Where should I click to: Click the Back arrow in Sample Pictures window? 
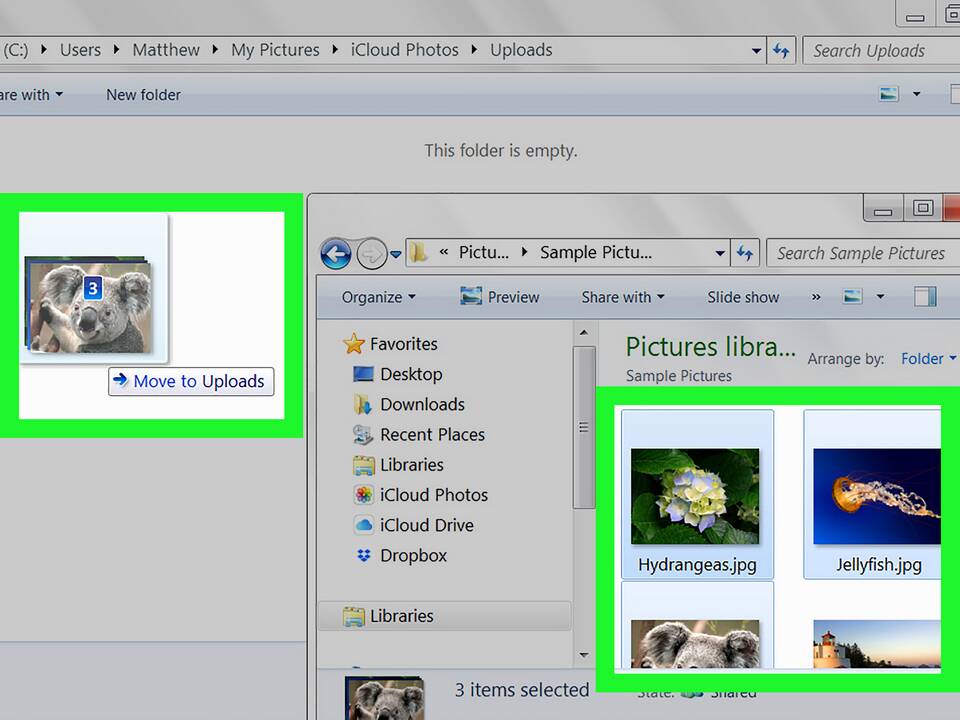[336, 253]
